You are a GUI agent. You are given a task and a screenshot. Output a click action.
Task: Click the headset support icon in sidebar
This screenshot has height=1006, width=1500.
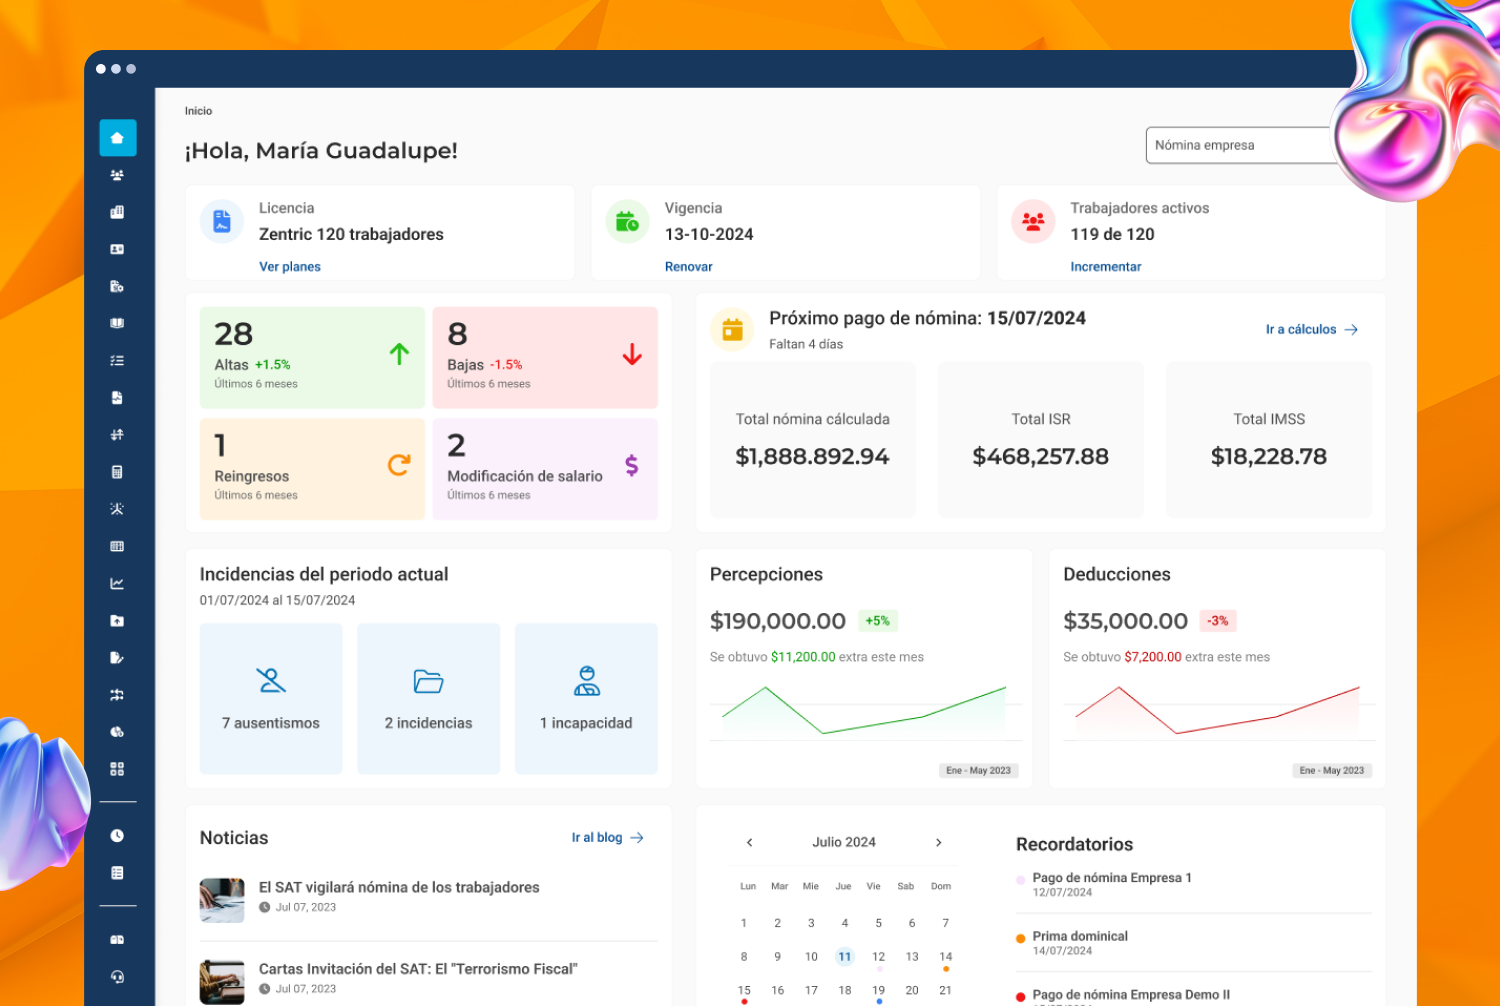coord(117,977)
